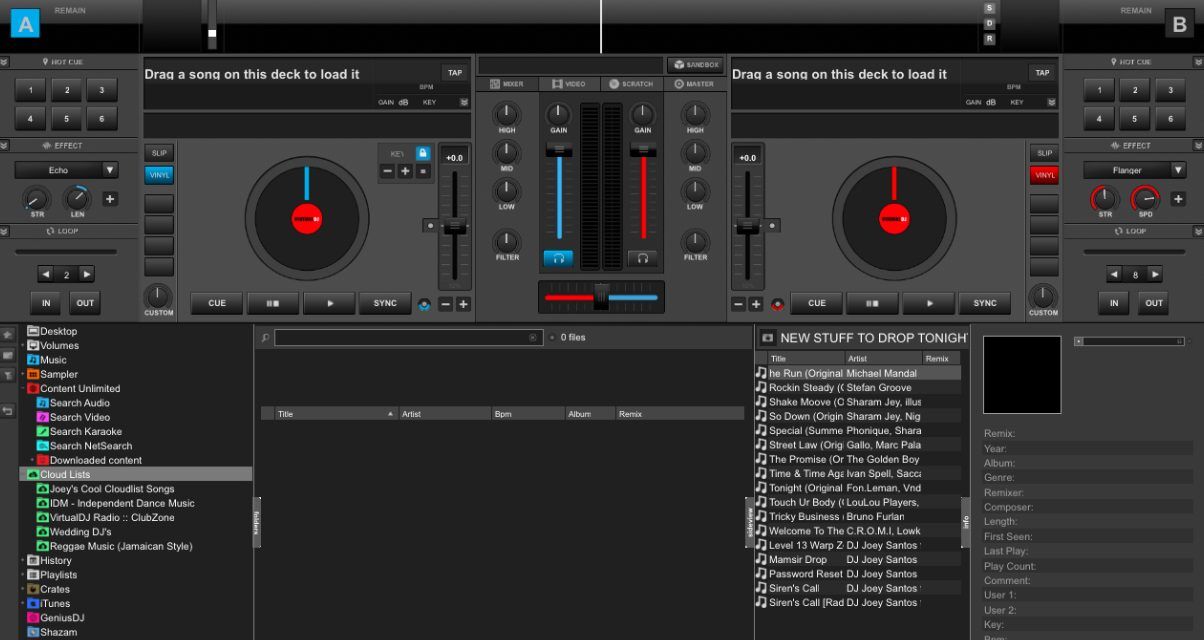
Task: Click the plus next to Echo effect
Action: [x=110, y=199]
